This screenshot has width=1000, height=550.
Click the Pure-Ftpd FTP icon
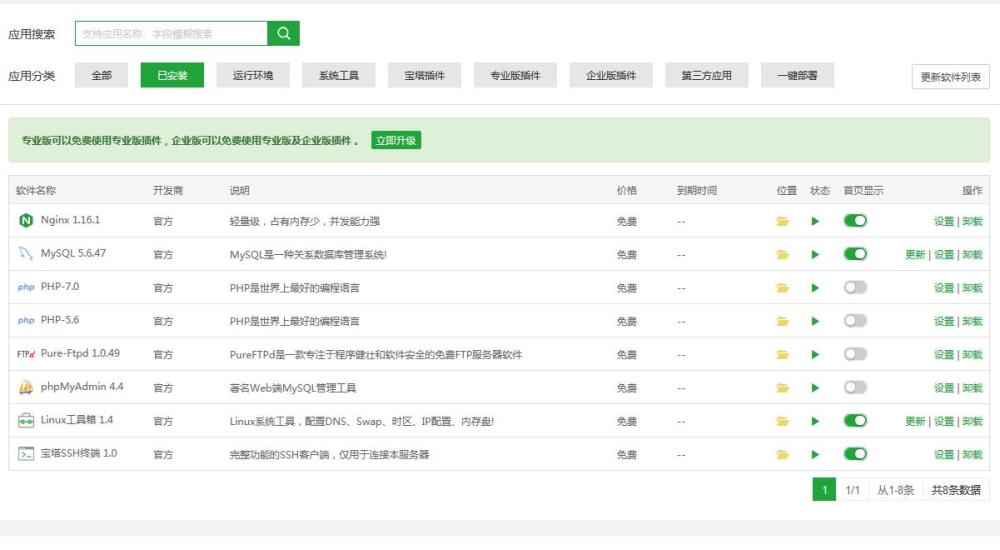coord(26,354)
